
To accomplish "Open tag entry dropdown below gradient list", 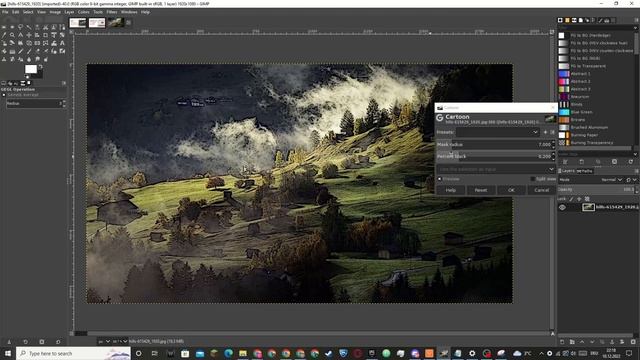I will point(635,154).
